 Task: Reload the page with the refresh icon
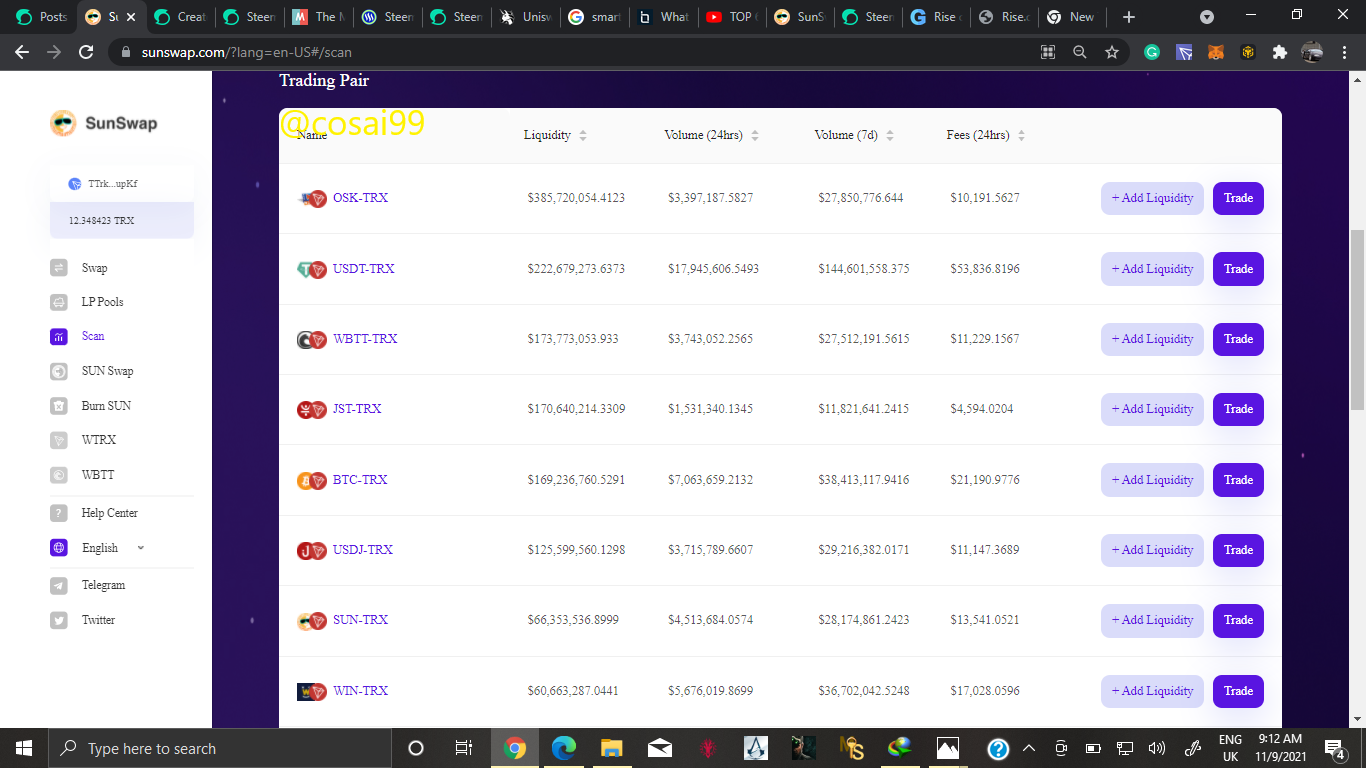coord(86,52)
